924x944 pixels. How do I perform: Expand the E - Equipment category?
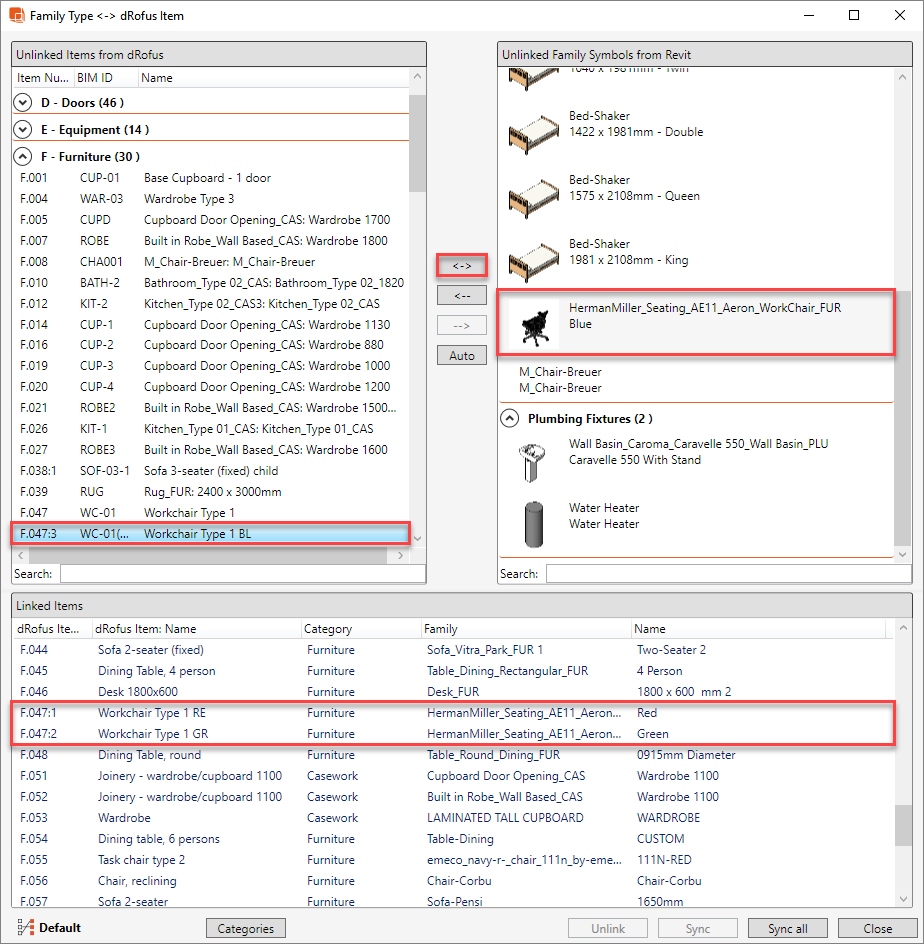tap(22, 129)
